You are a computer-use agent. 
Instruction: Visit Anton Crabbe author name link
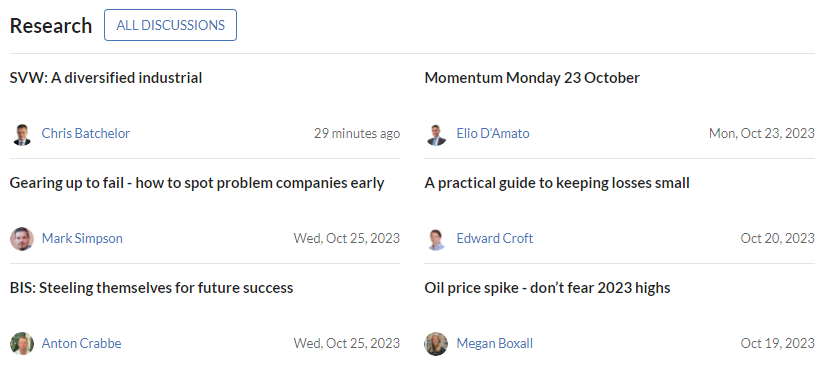point(82,344)
